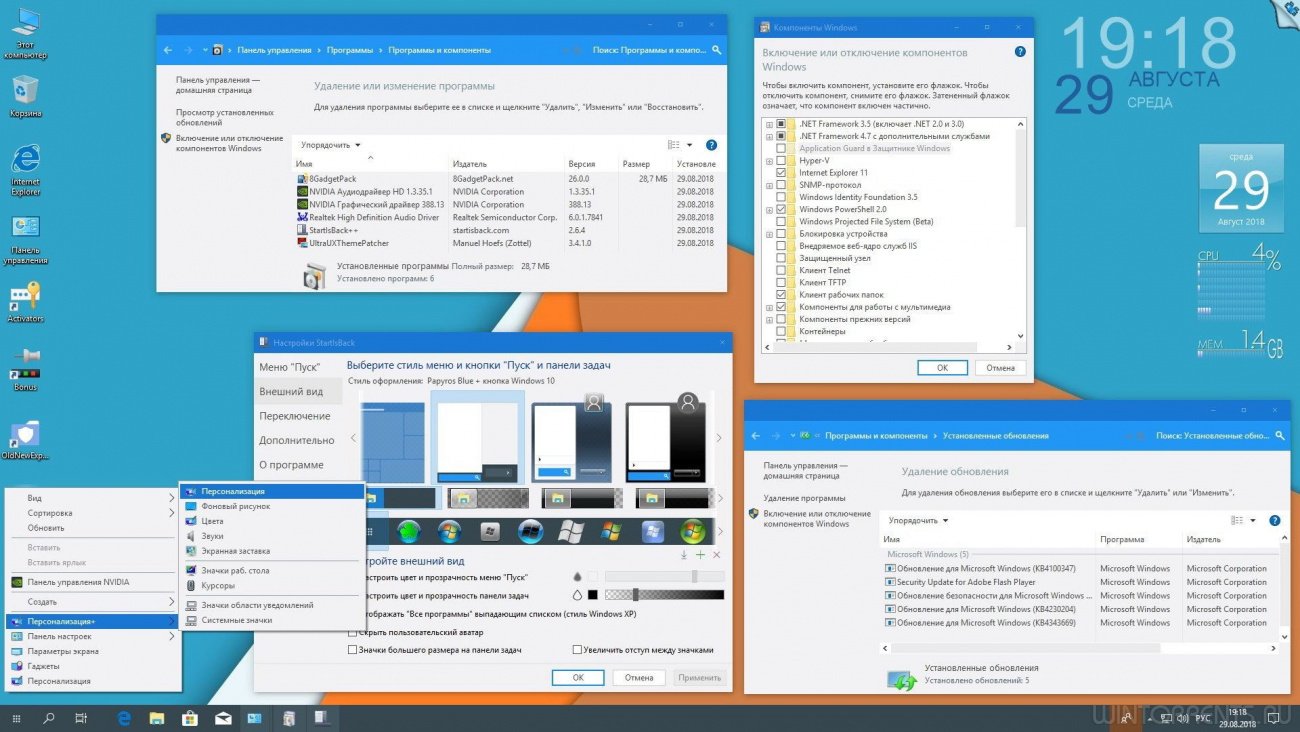
Task: Open the Bonus desktop icon
Action: (25, 369)
